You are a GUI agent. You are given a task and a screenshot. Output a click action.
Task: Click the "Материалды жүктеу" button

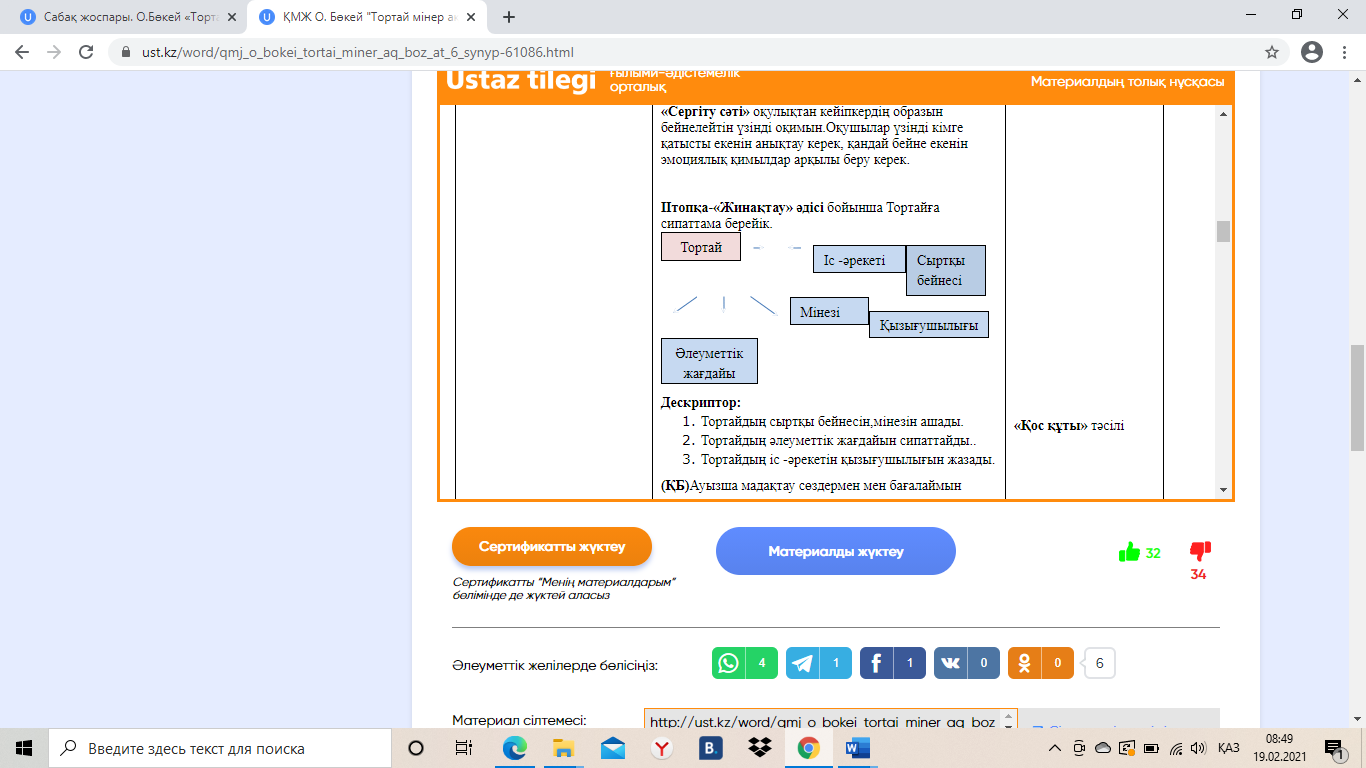[836, 551]
